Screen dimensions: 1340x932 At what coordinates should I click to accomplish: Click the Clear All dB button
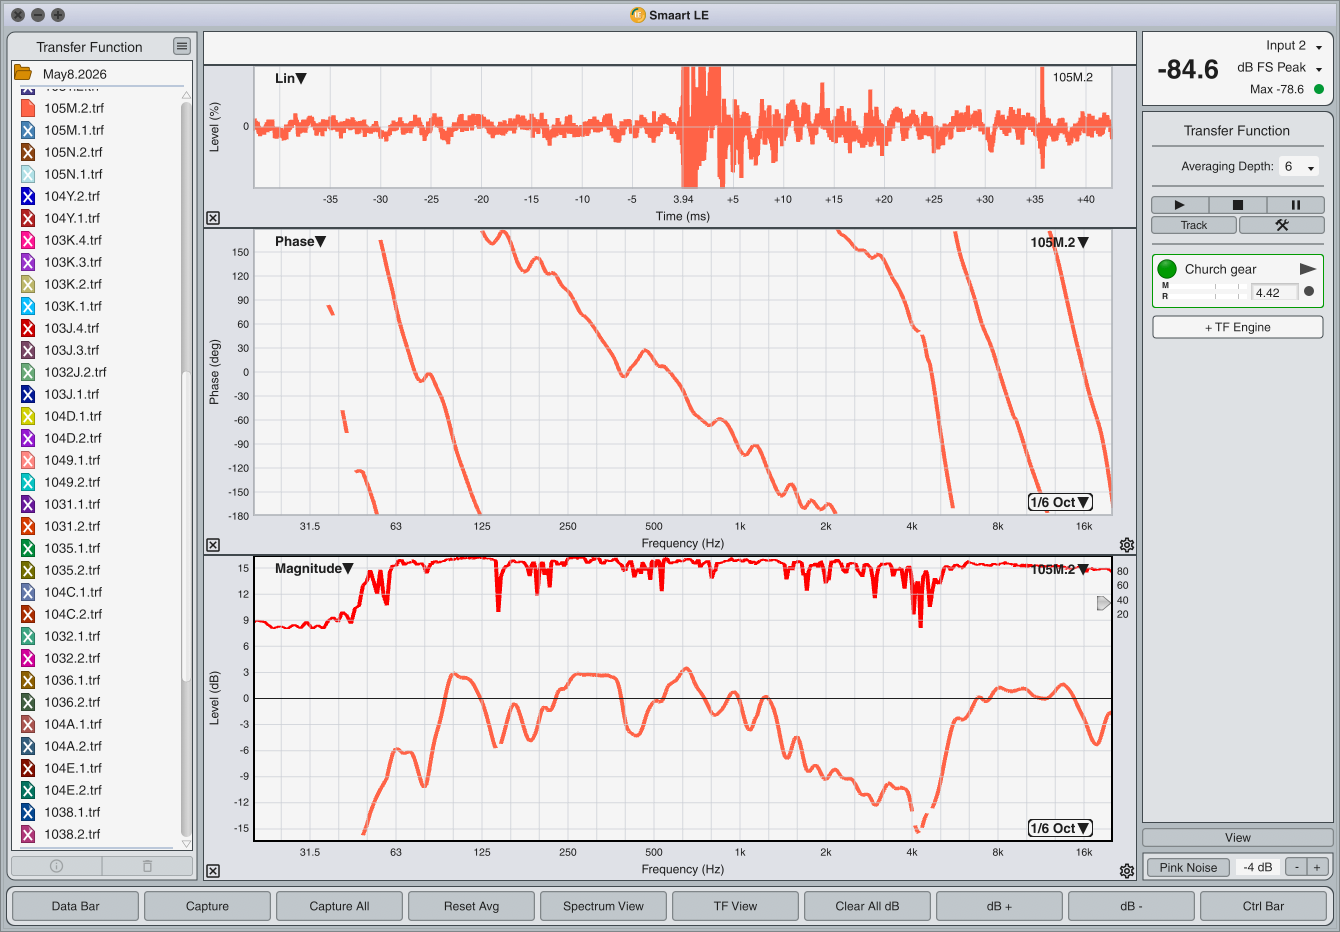click(x=867, y=906)
